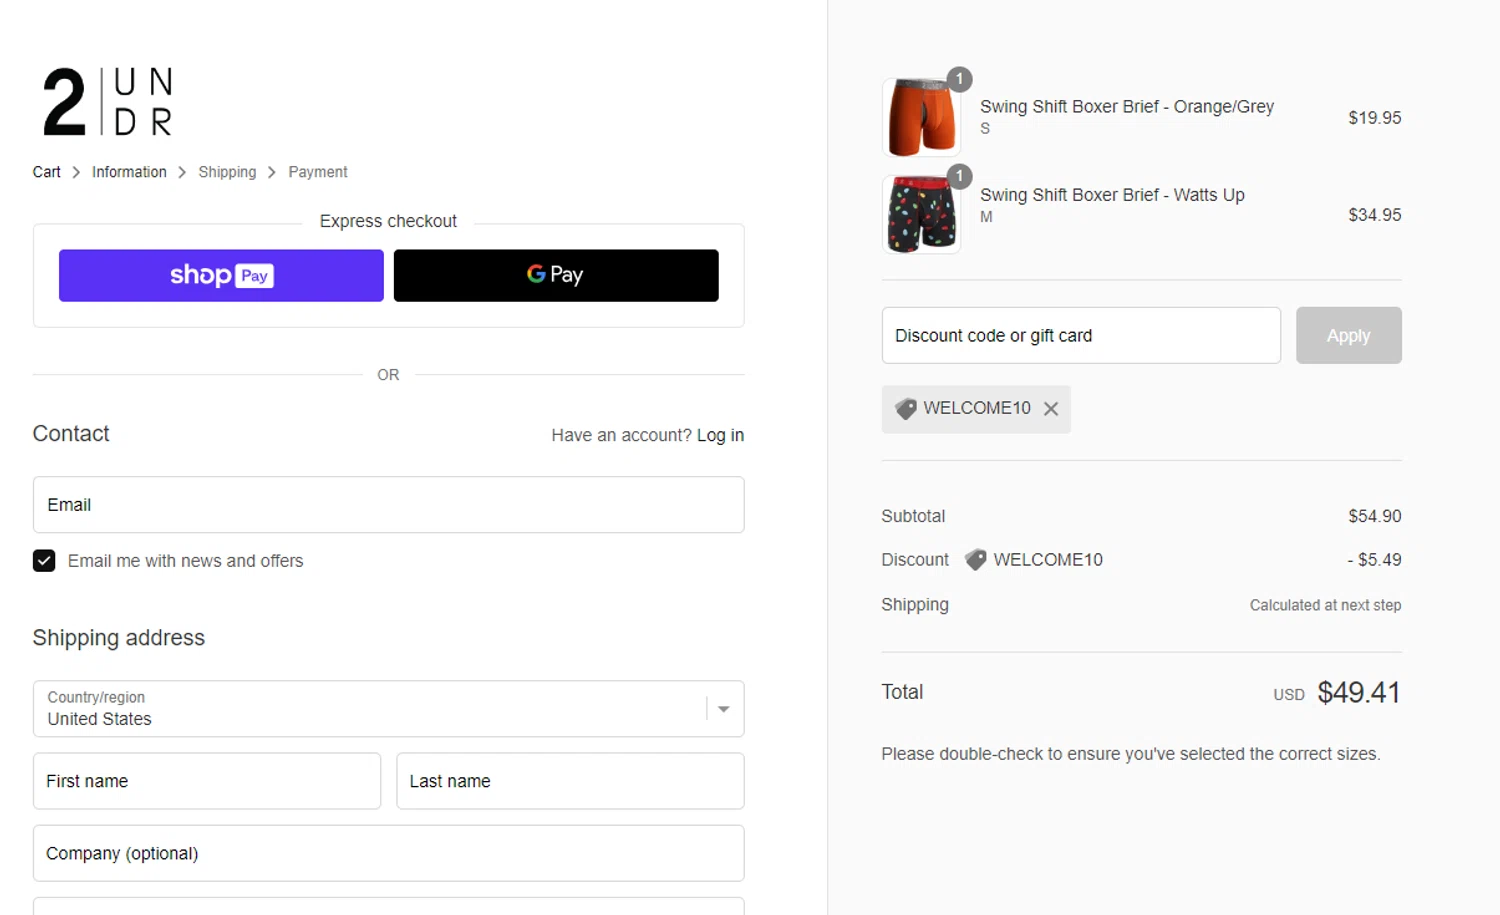Click the chevron after Shipping breadcrumb
The image size is (1500, 915).
(x=272, y=172)
